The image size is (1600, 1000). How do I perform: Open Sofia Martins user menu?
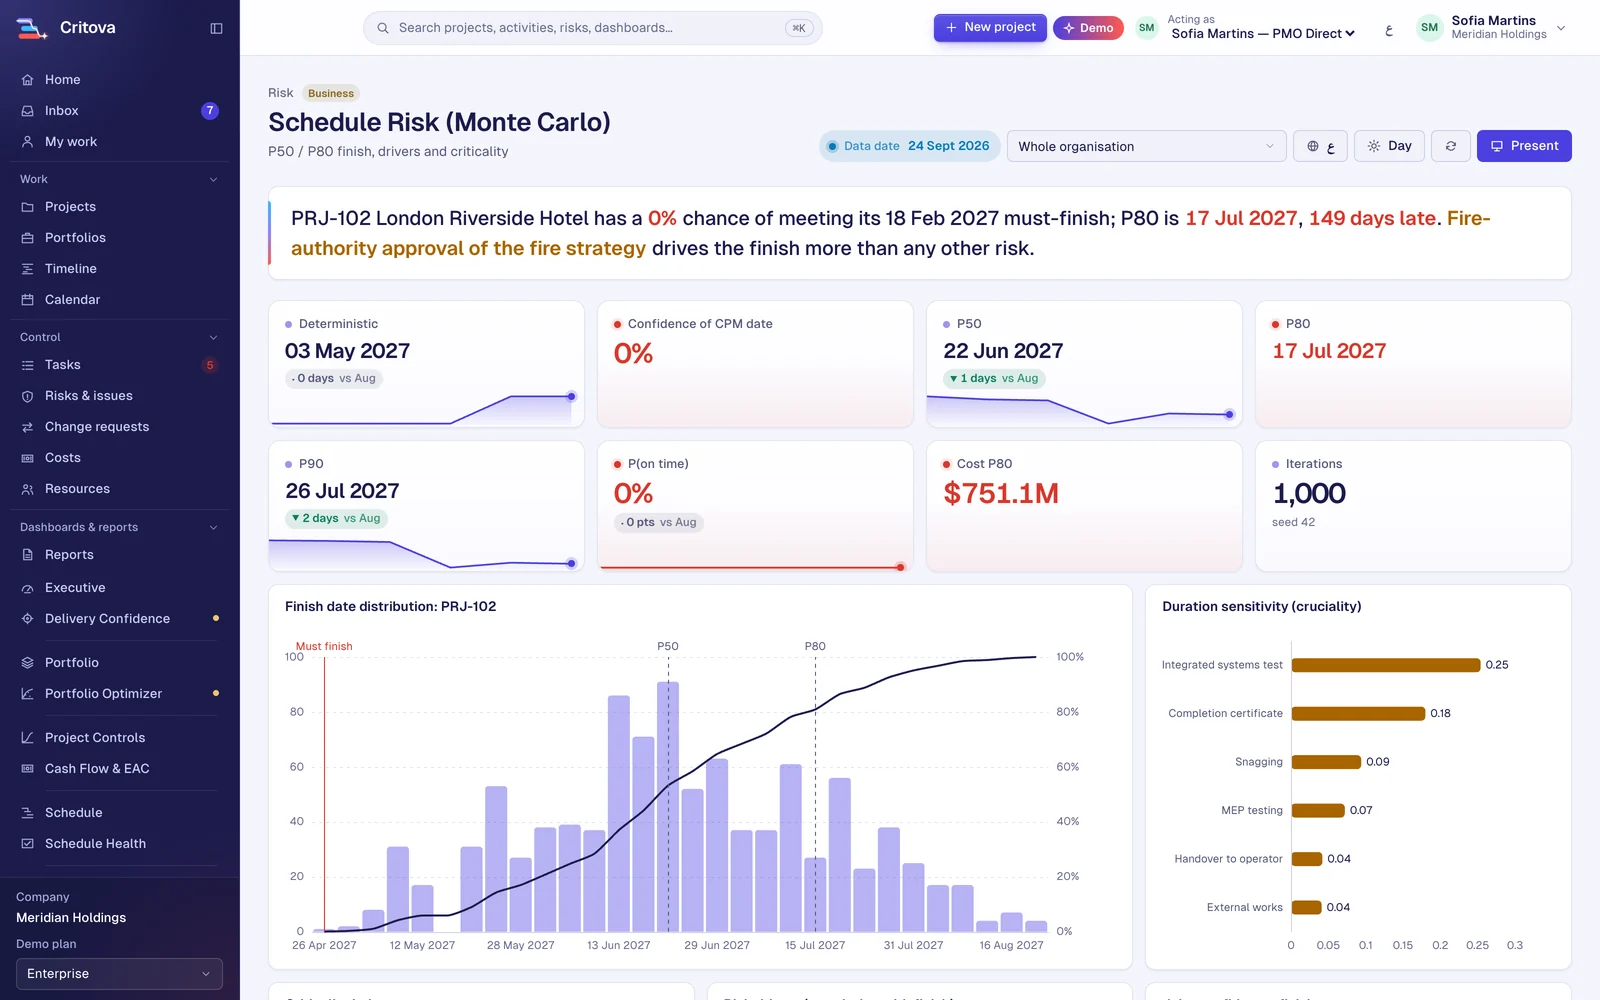(1490, 28)
